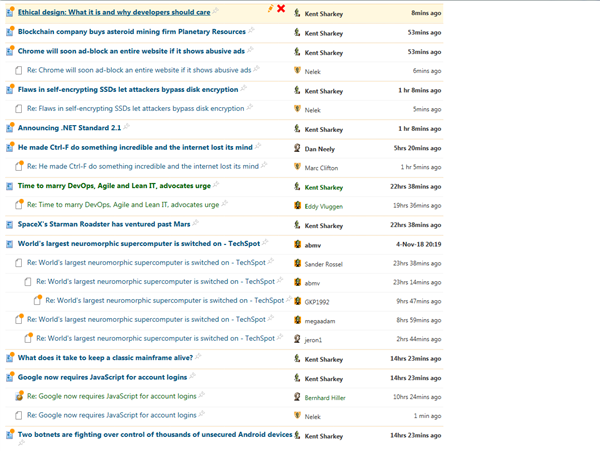Click the member badge icon next to GKP1992

click(x=297, y=301)
